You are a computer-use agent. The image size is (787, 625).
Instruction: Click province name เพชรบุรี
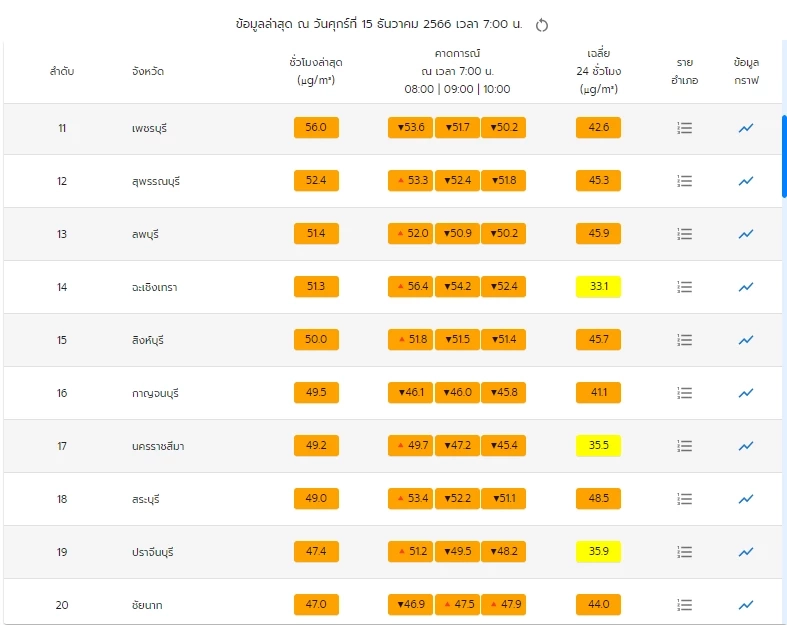click(x=147, y=128)
